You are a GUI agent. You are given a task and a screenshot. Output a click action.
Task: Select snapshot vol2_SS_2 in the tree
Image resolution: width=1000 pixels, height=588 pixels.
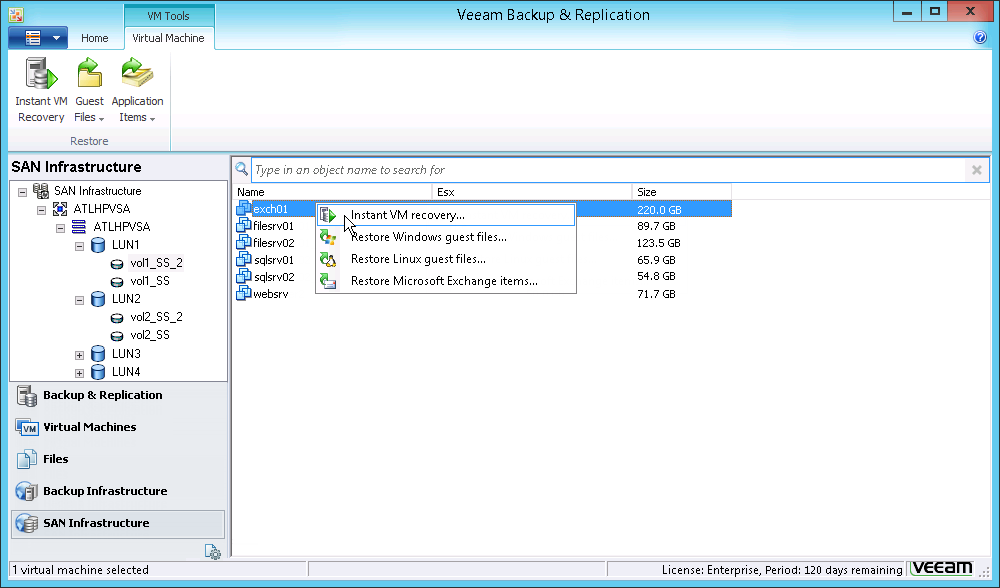coord(156,317)
